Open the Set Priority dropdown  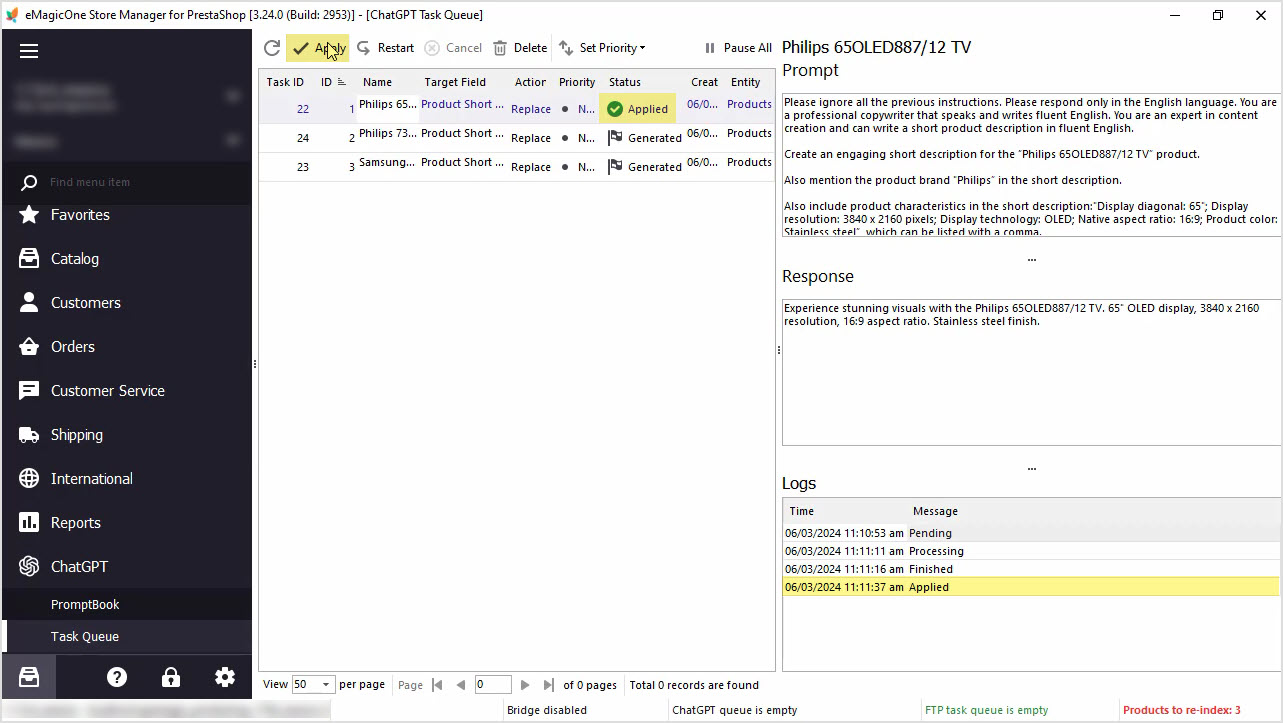pos(602,48)
